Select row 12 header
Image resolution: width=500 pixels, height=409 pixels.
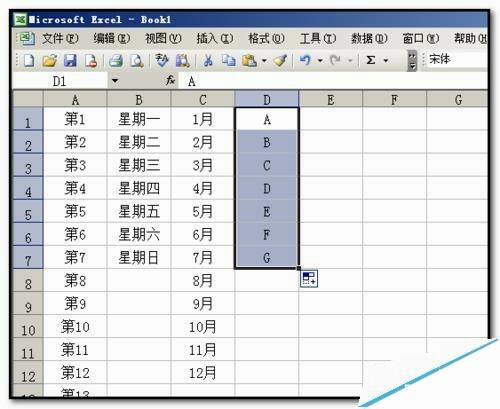pyautogui.click(x=28, y=373)
